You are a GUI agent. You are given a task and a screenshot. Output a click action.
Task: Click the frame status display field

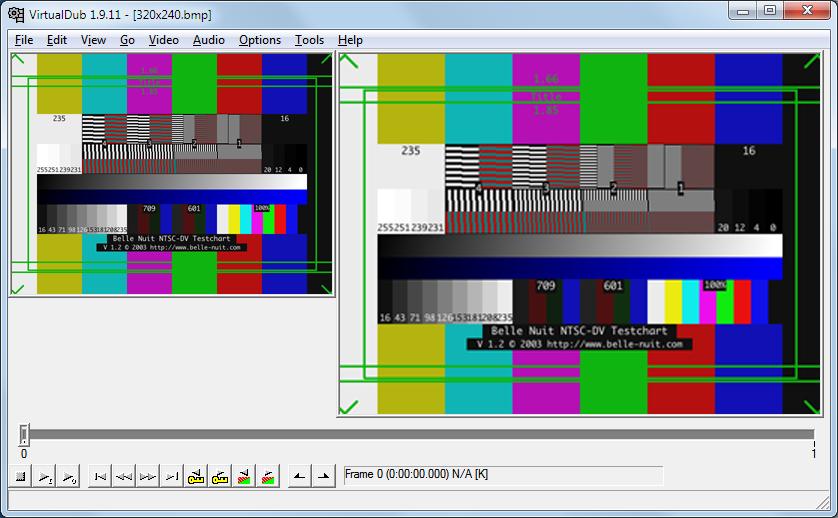pyautogui.click(x=503, y=475)
